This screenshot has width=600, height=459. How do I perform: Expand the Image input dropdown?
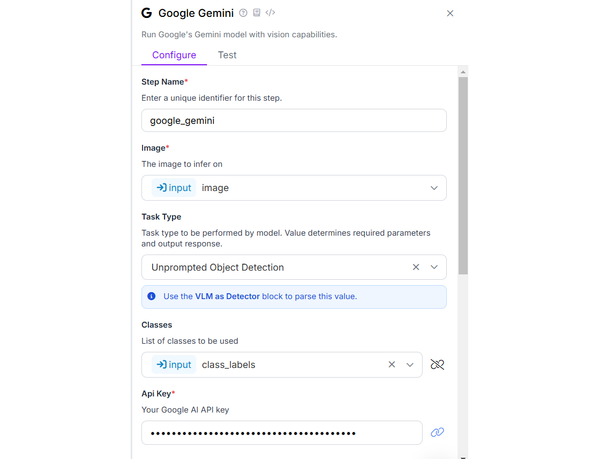[434, 188]
